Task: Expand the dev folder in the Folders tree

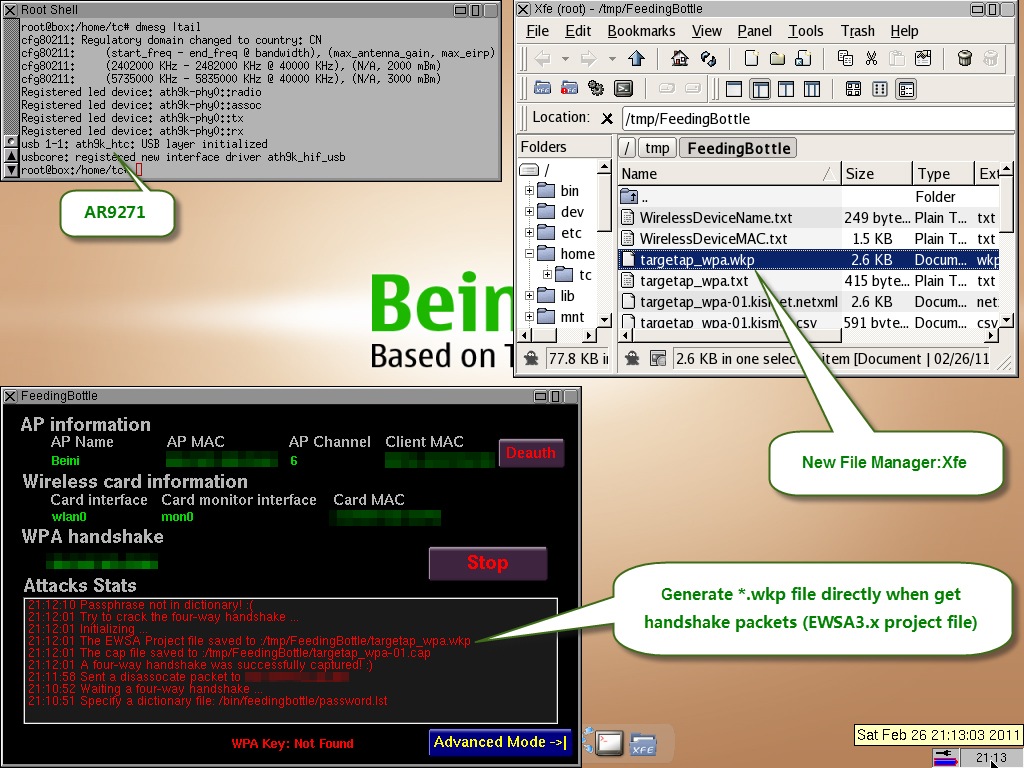Action: click(x=529, y=212)
